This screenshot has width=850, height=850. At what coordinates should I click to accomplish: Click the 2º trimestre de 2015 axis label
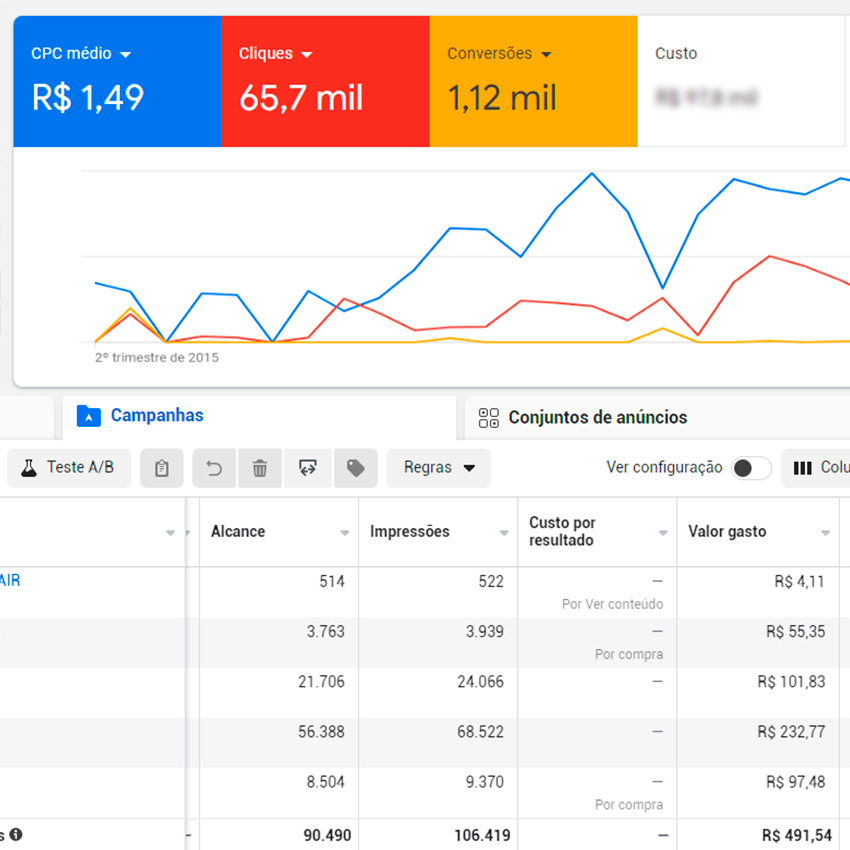[157, 358]
